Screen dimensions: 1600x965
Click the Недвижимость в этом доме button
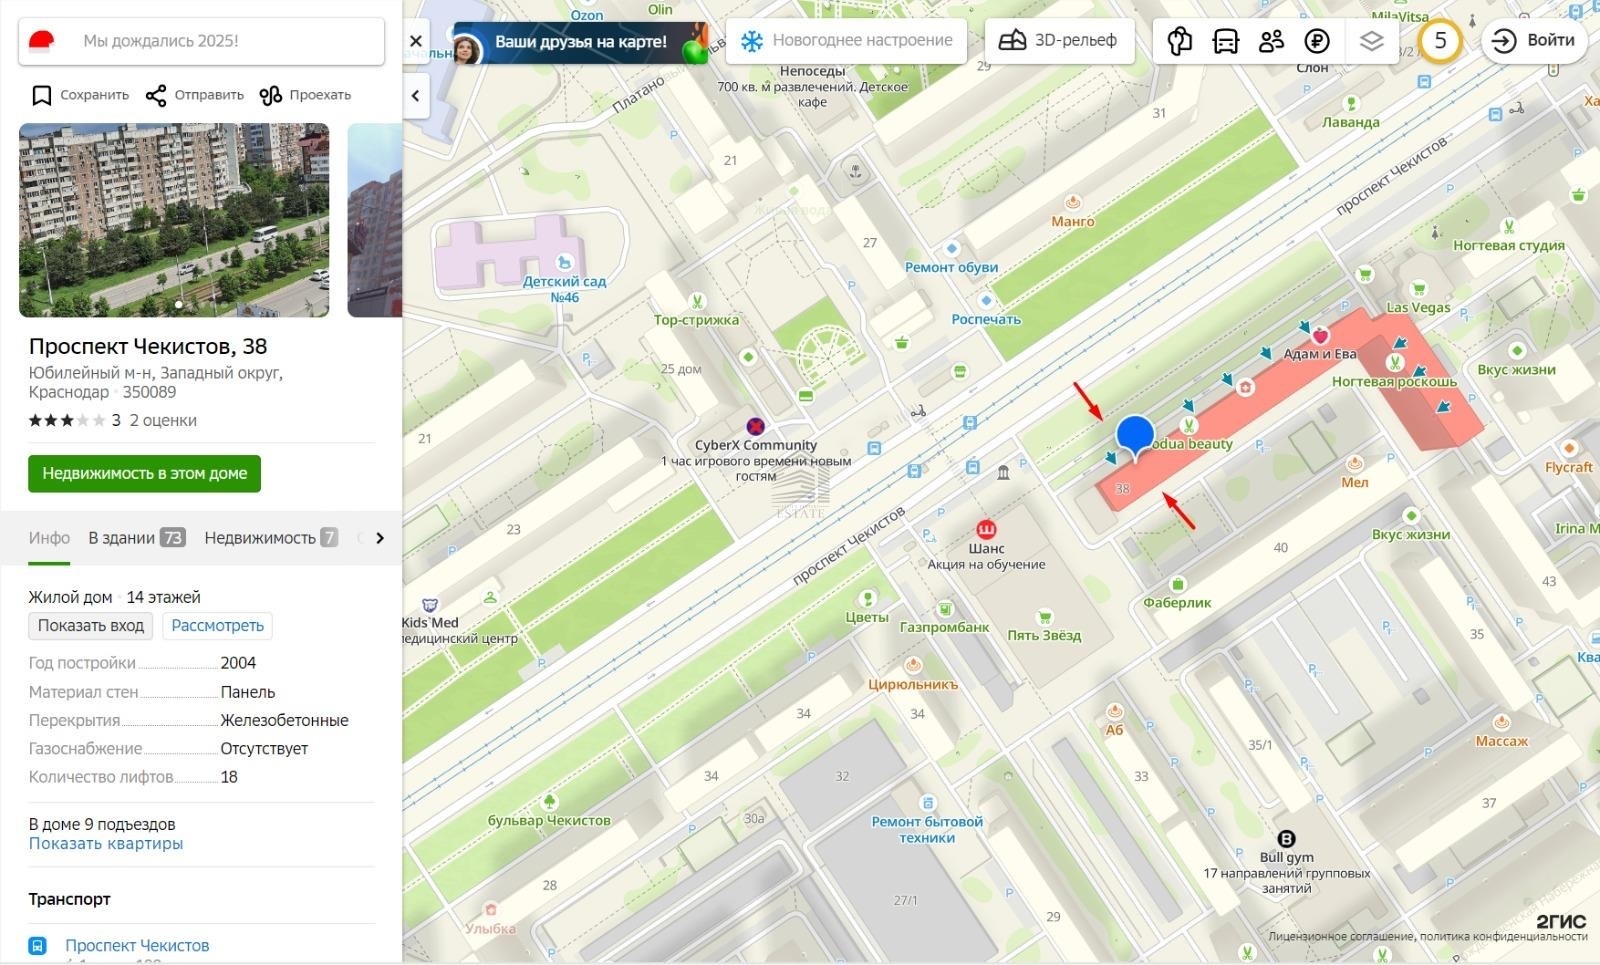(144, 473)
